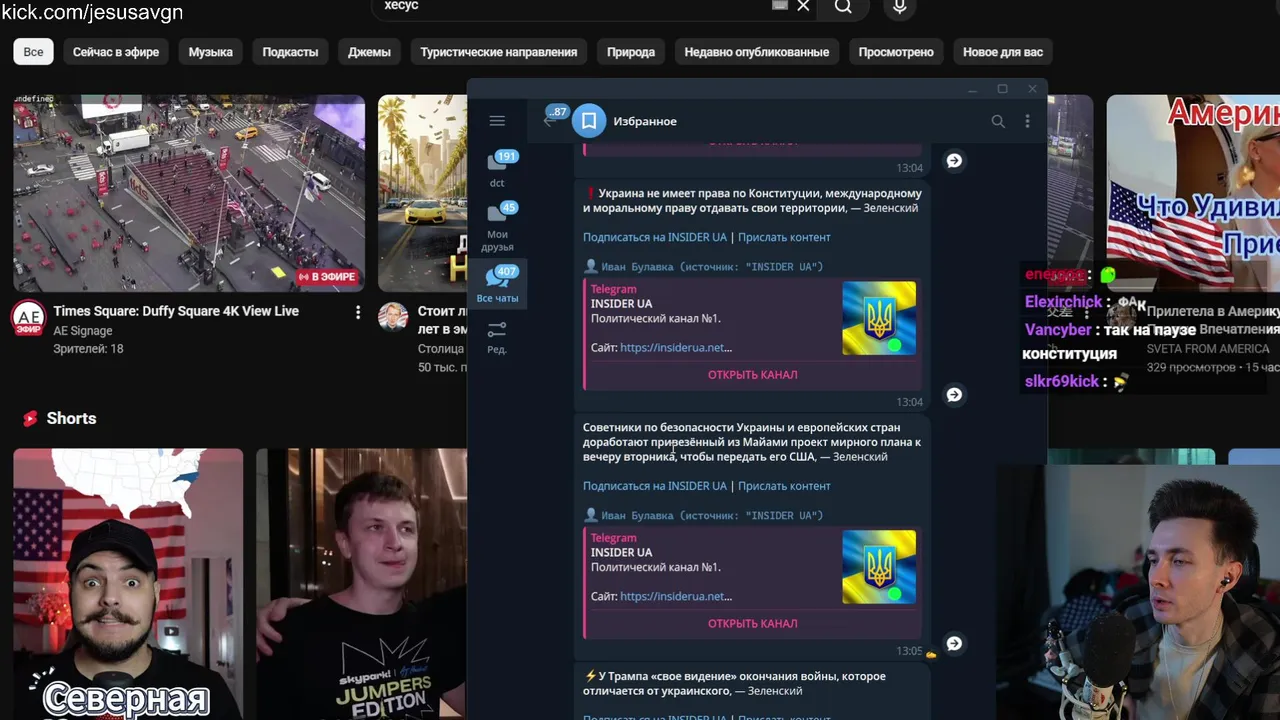The height and width of the screenshot is (720, 1280).
Task: Click SVETA FROM AMERICA channel name
Action: (x=1208, y=349)
